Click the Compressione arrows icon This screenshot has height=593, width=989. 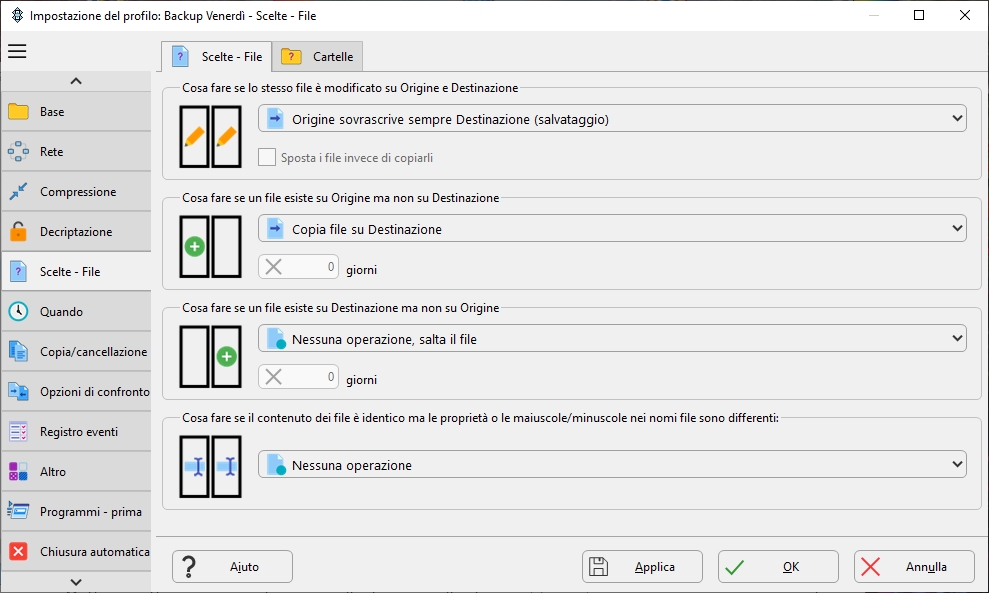tap(18, 192)
